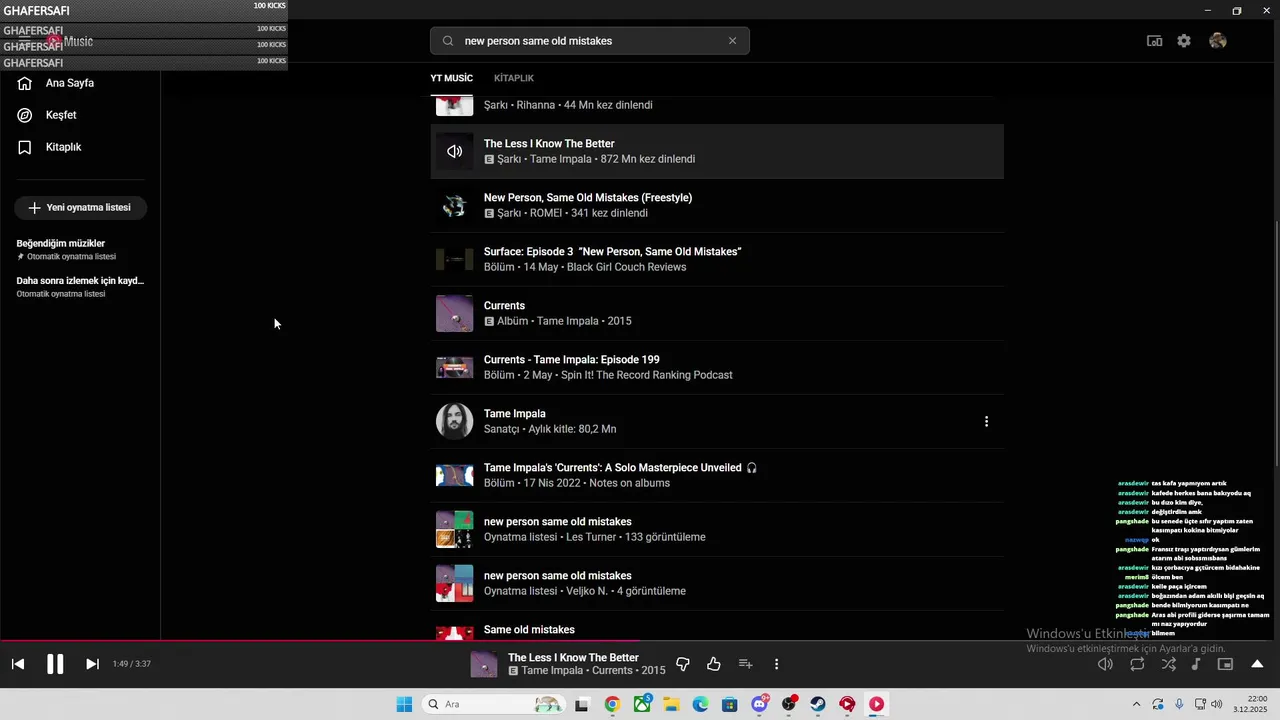Click album art in player bar
Image resolution: width=1280 pixels, height=720 pixels.
click(484, 664)
